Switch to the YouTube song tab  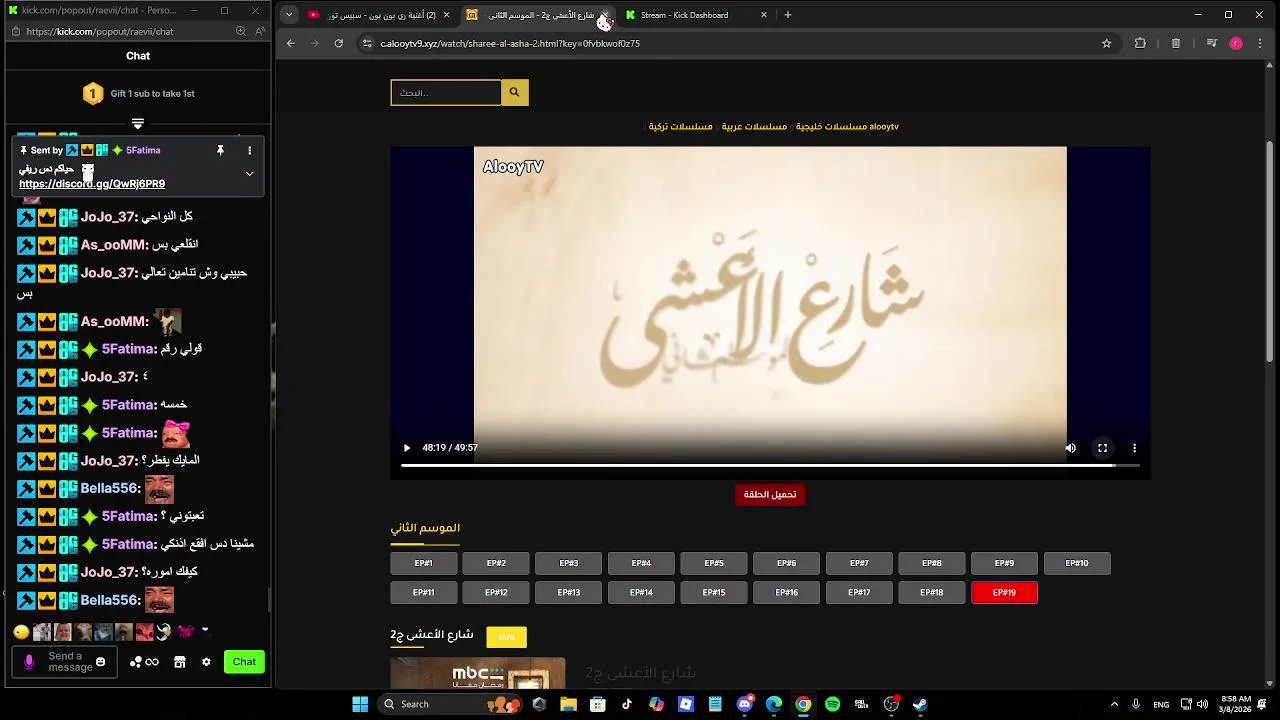point(380,14)
